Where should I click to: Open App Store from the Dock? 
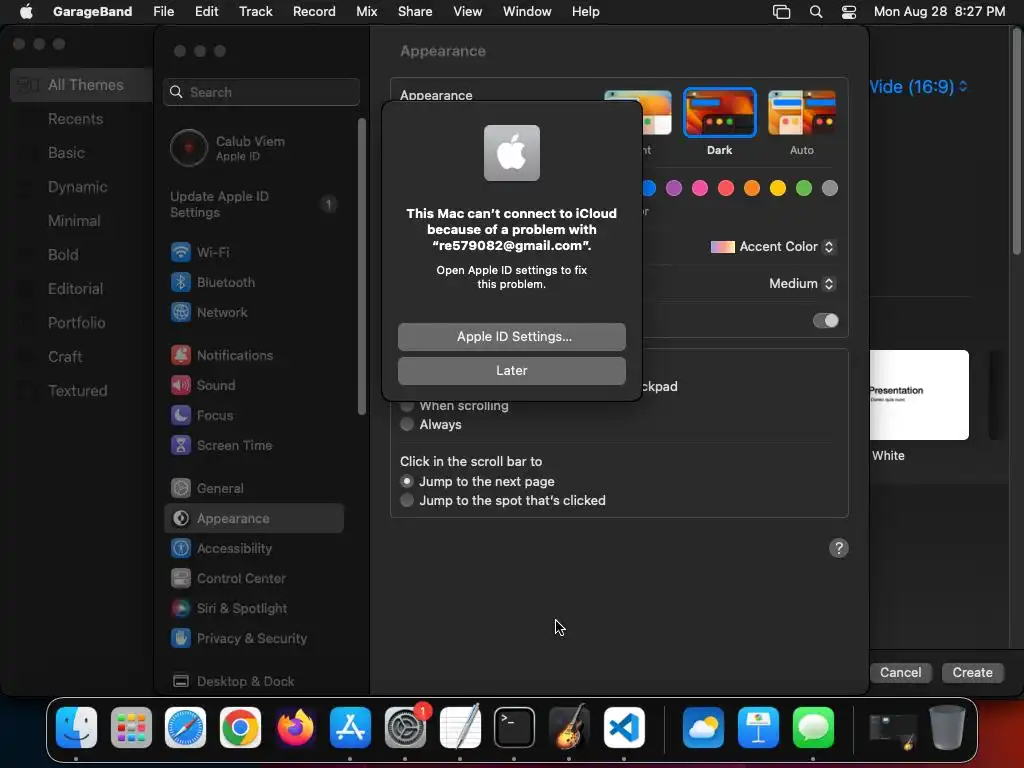tap(350, 728)
